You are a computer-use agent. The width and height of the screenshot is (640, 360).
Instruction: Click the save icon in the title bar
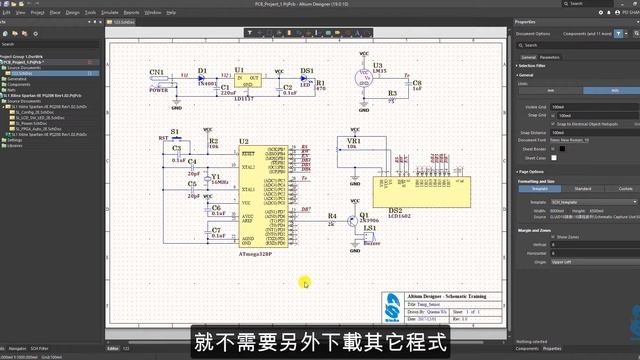tap(6, 4)
